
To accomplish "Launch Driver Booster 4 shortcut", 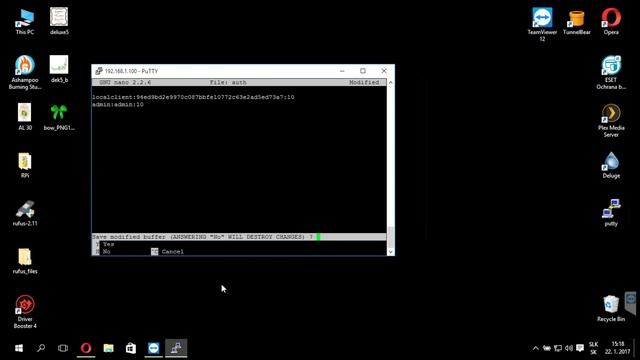I will tap(25, 311).
